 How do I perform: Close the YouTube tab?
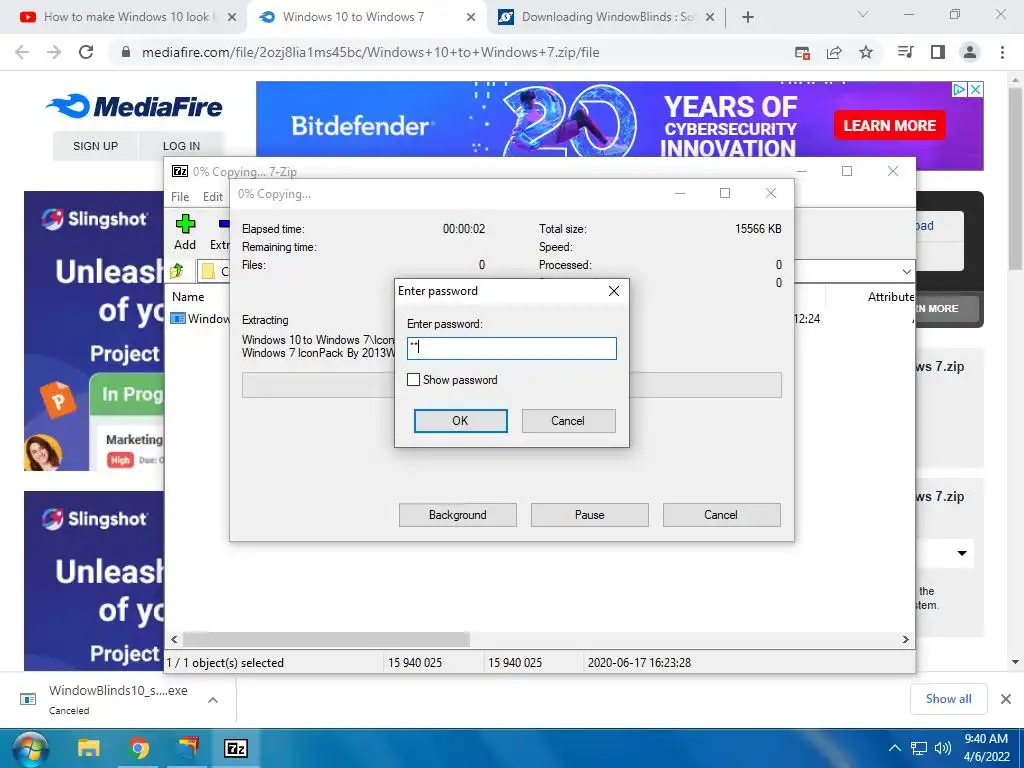click(231, 18)
